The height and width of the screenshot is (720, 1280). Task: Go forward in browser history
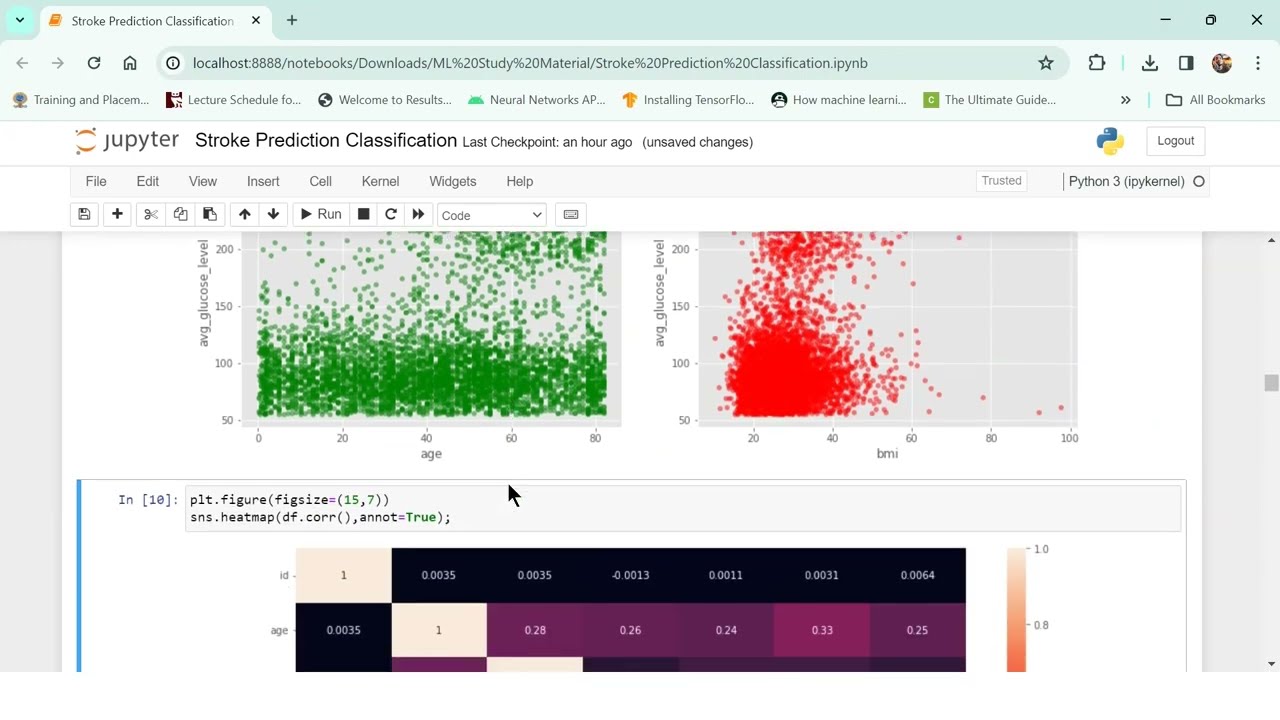(58, 63)
